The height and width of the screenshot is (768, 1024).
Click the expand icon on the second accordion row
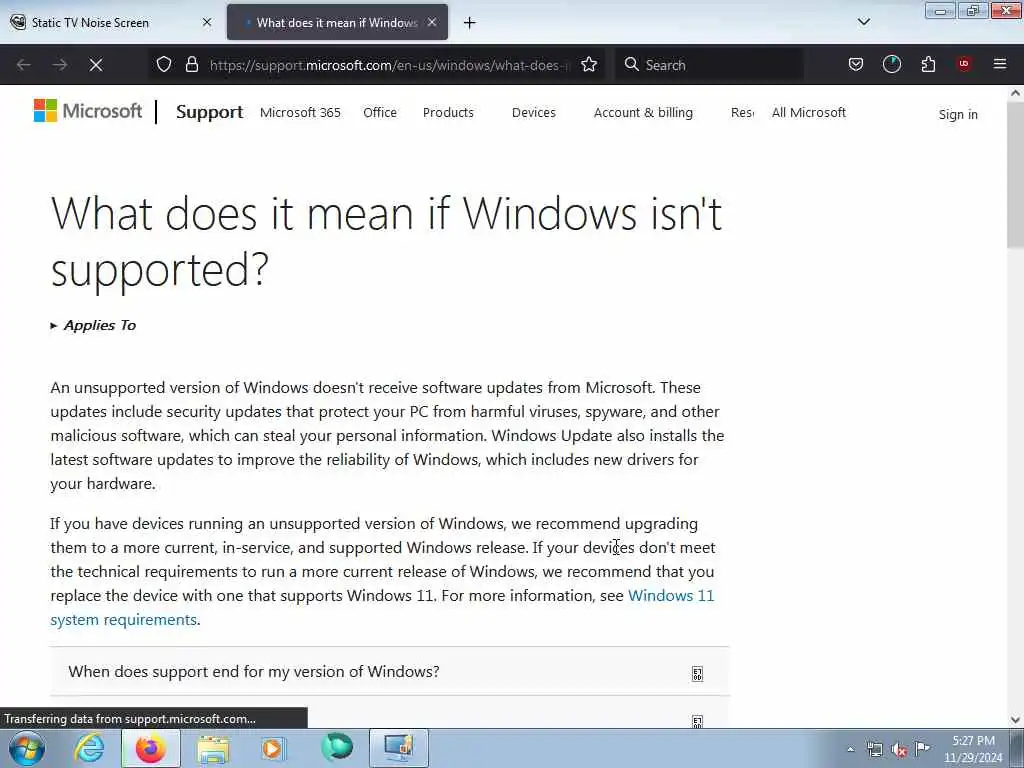[x=697, y=721]
